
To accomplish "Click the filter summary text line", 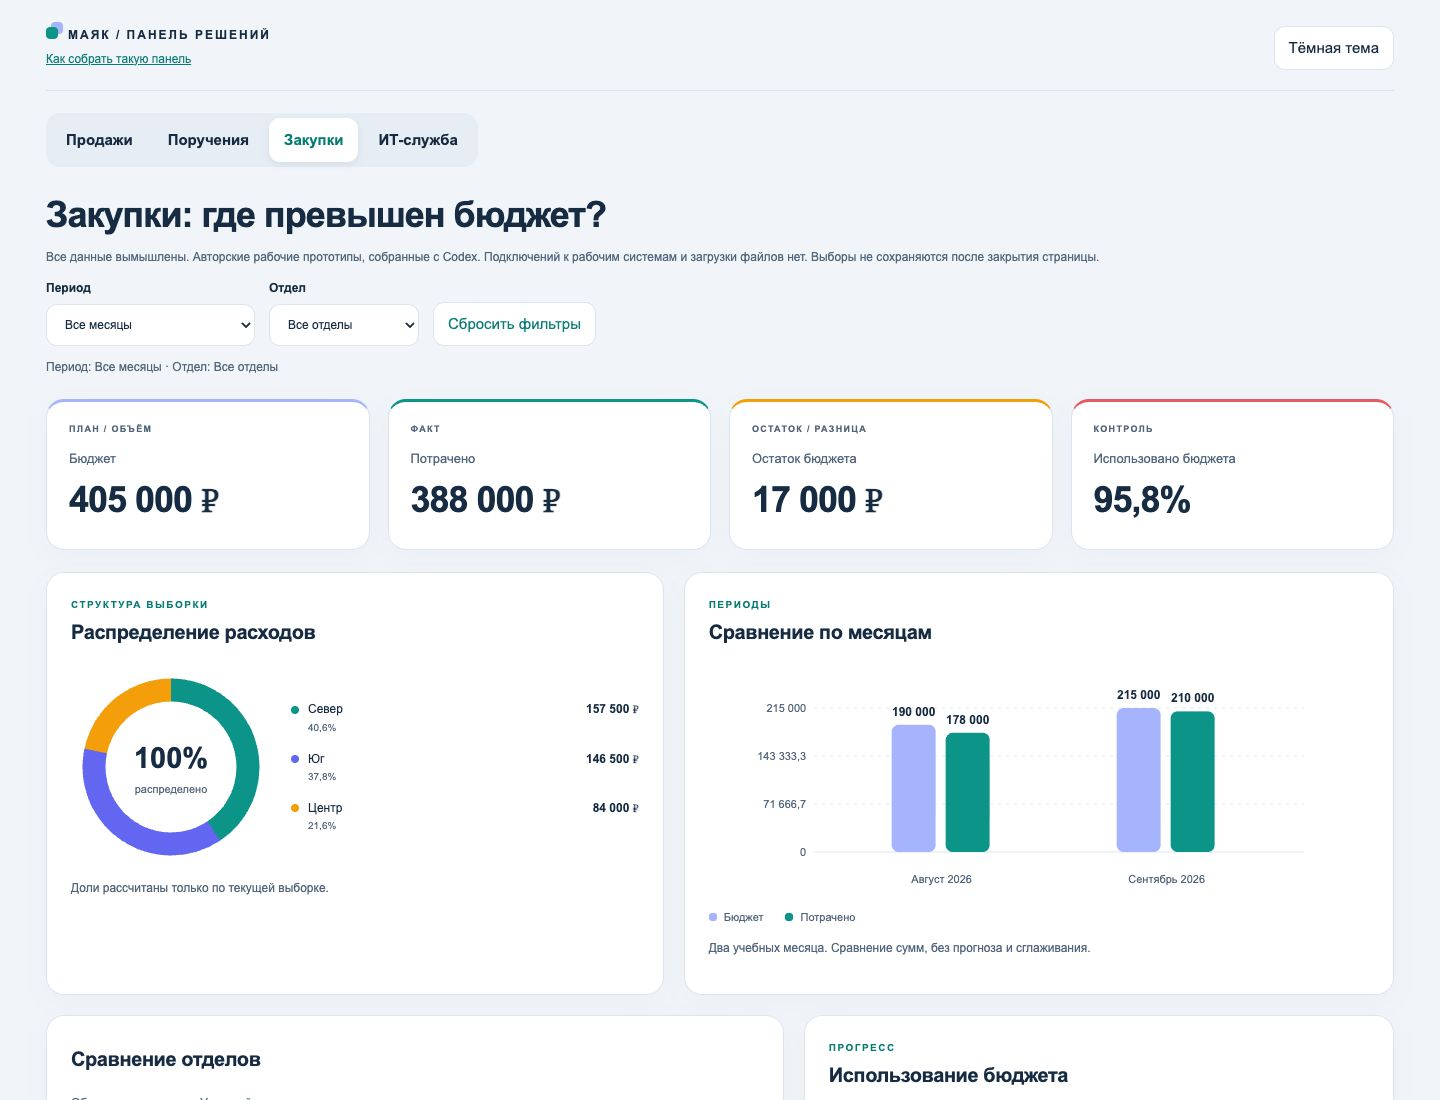I will click(162, 367).
